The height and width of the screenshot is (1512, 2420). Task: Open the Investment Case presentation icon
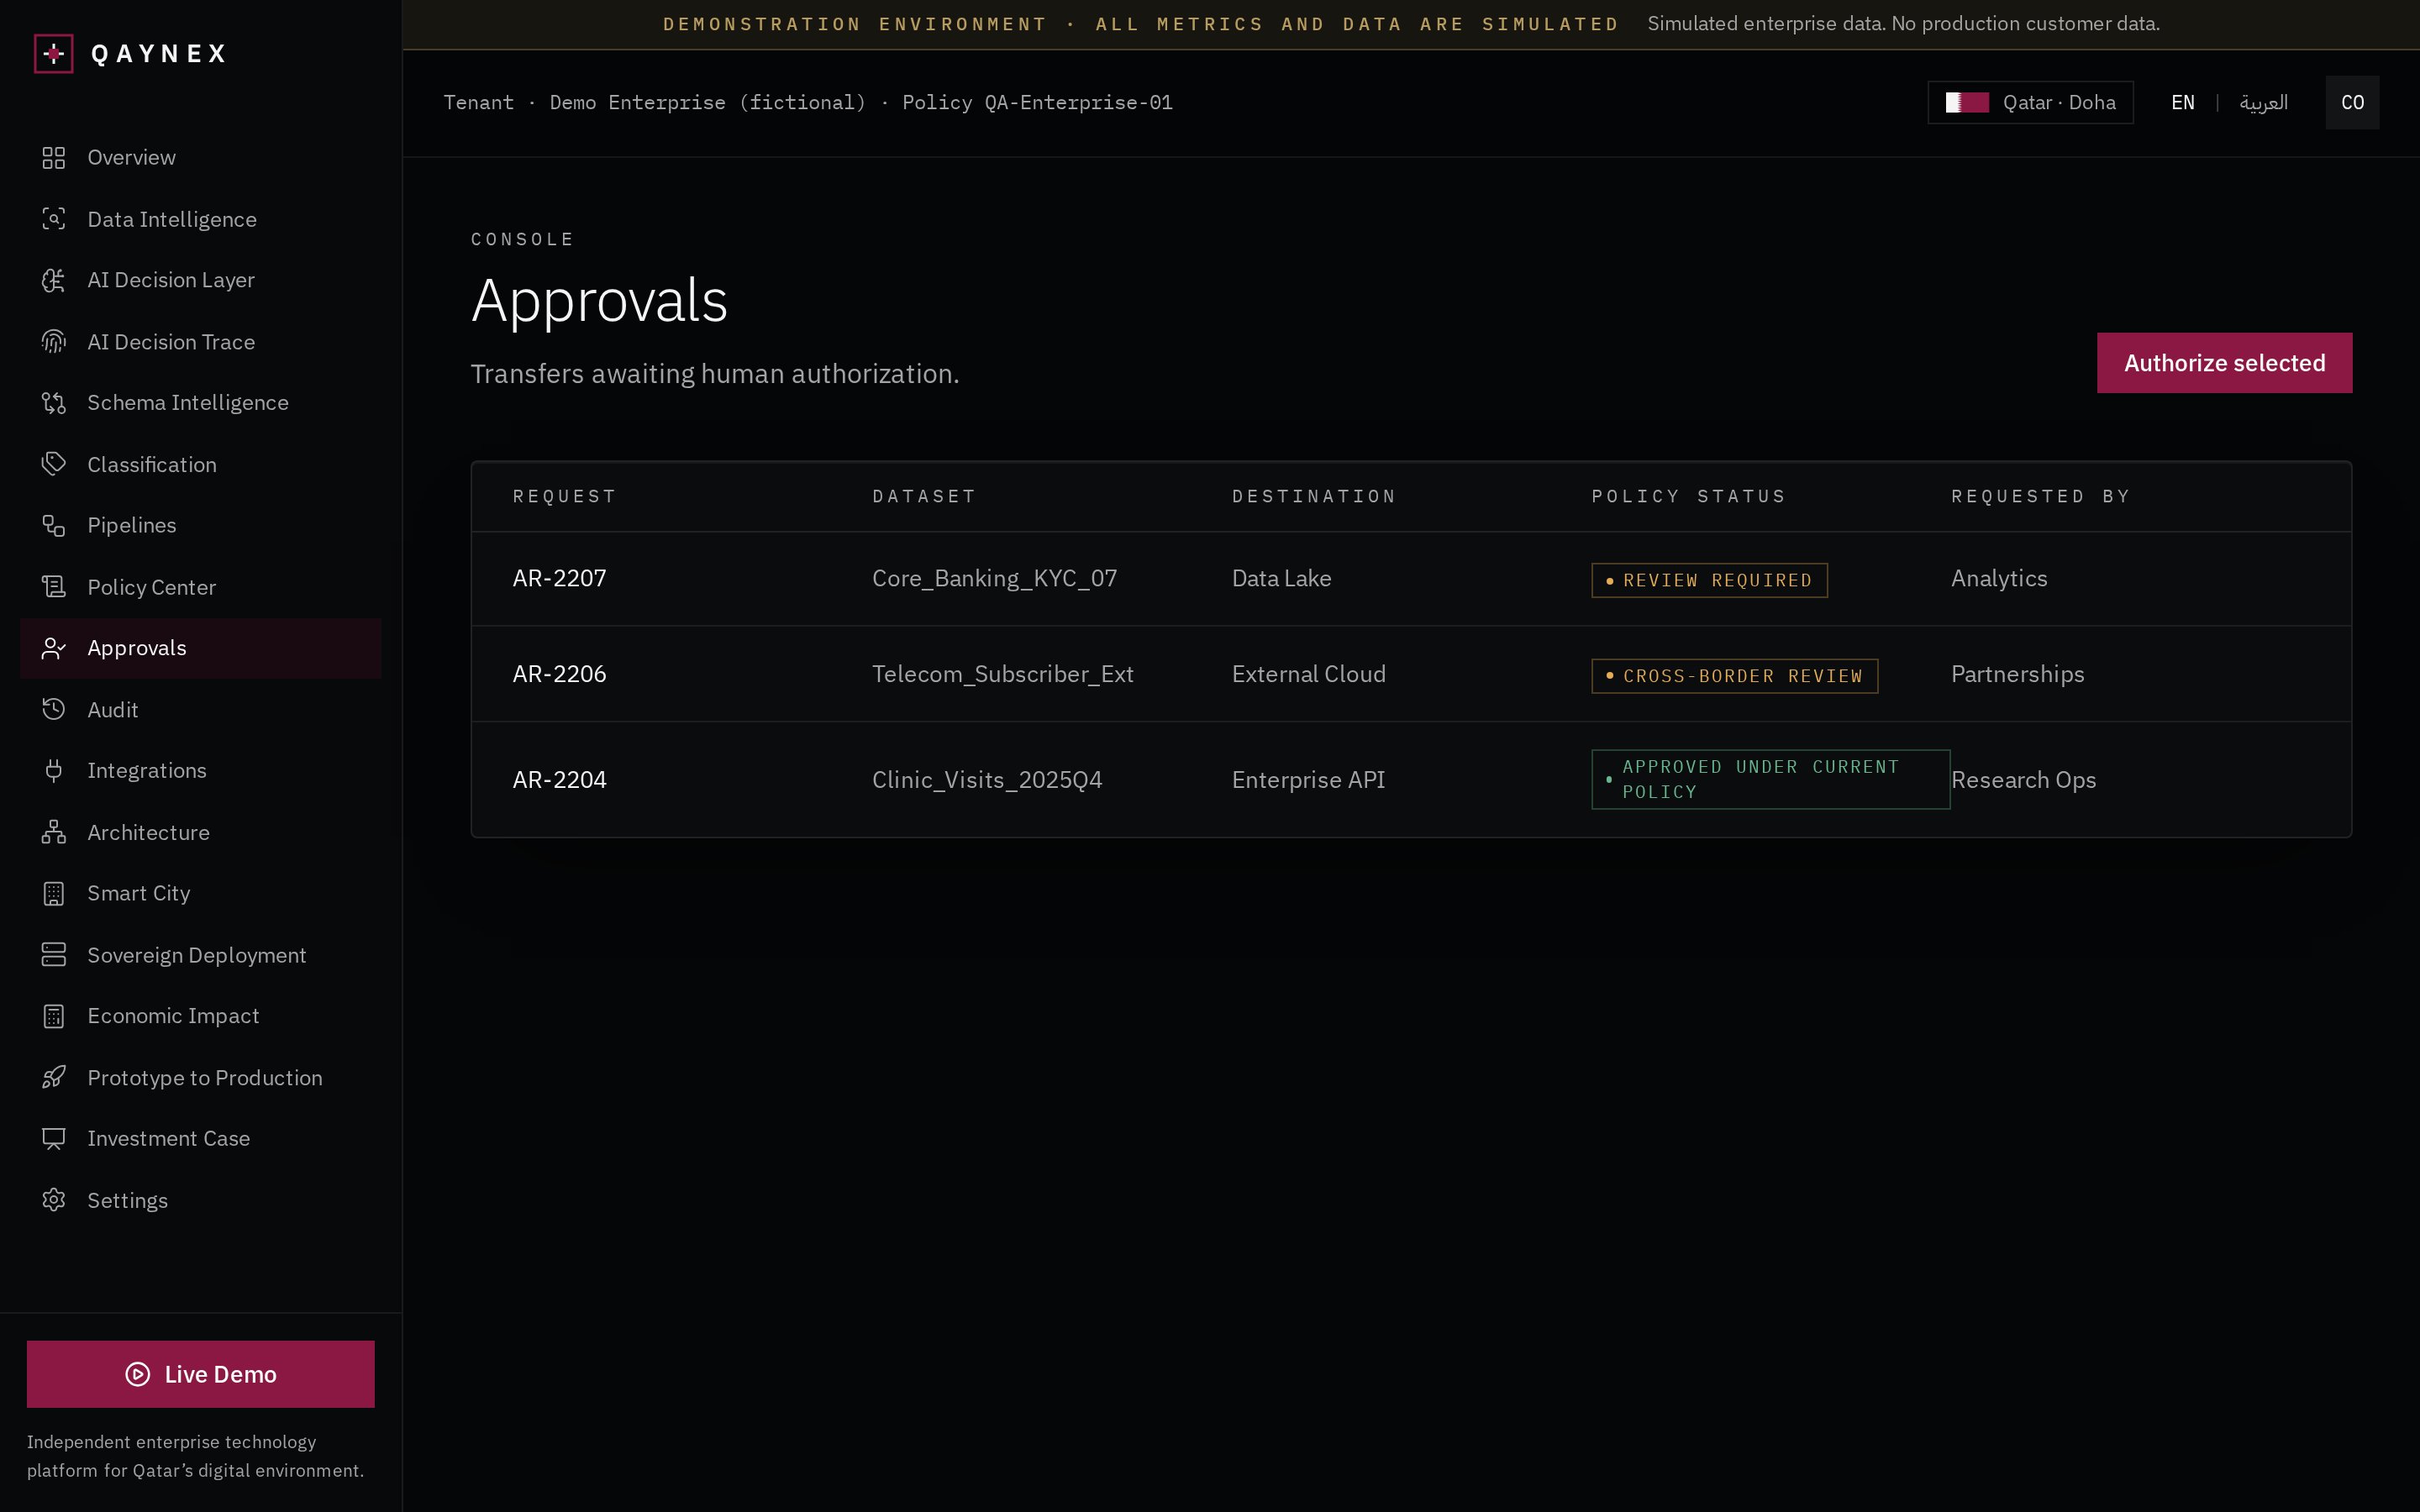tap(54, 1139)
